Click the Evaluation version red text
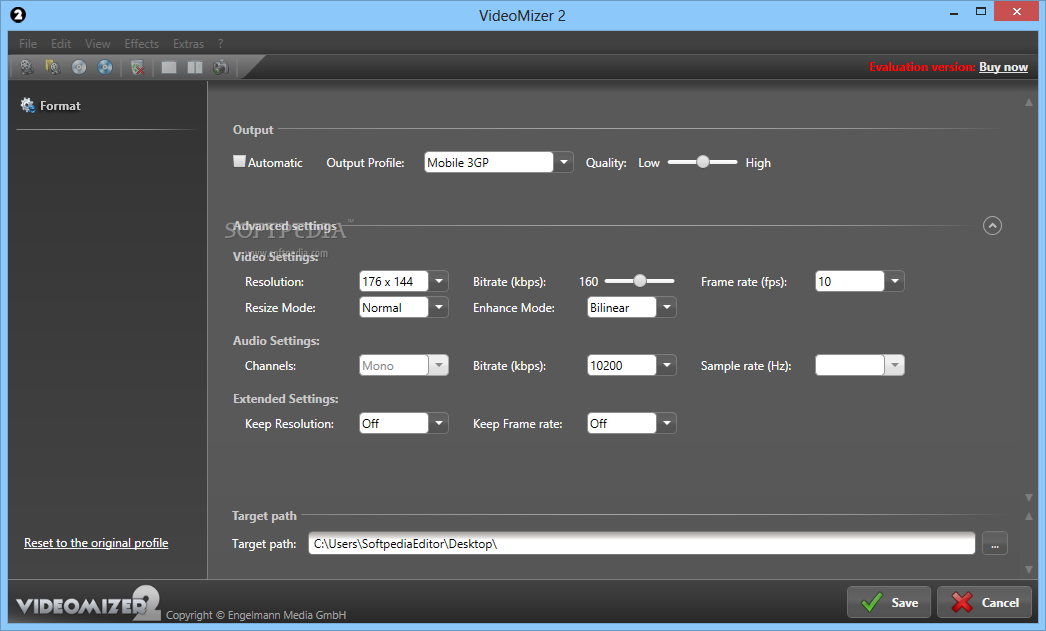 tap(922, 67)
